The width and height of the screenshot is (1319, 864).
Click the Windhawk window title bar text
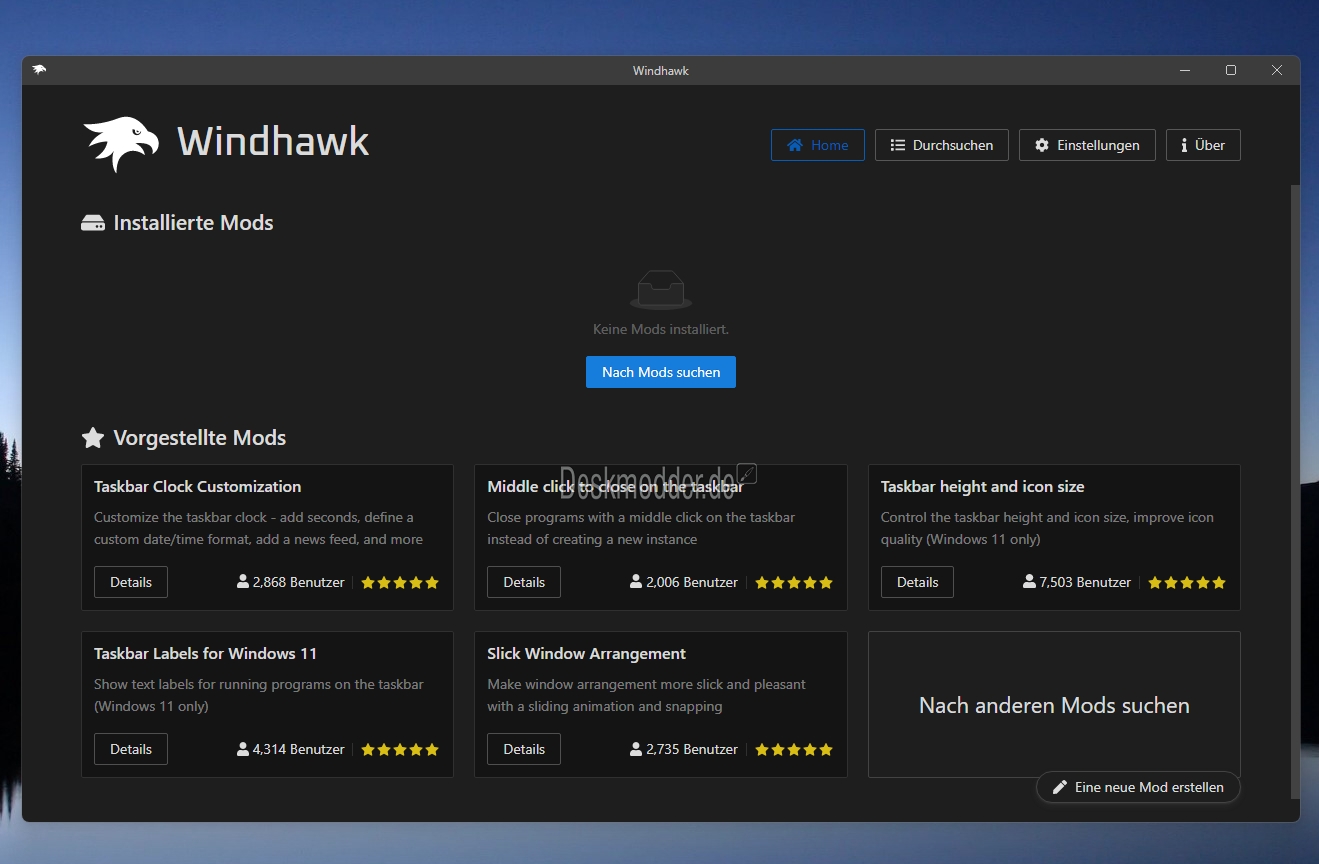pos(661,71)
